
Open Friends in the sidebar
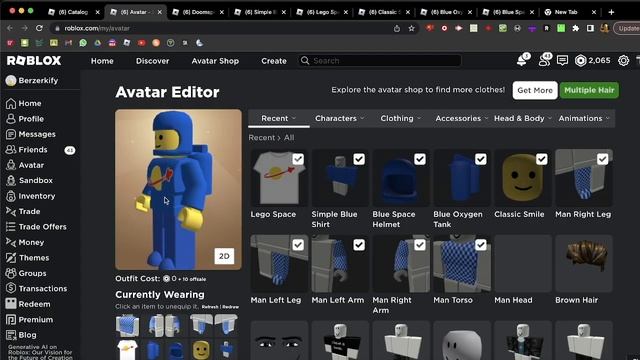tap(27, 150)
